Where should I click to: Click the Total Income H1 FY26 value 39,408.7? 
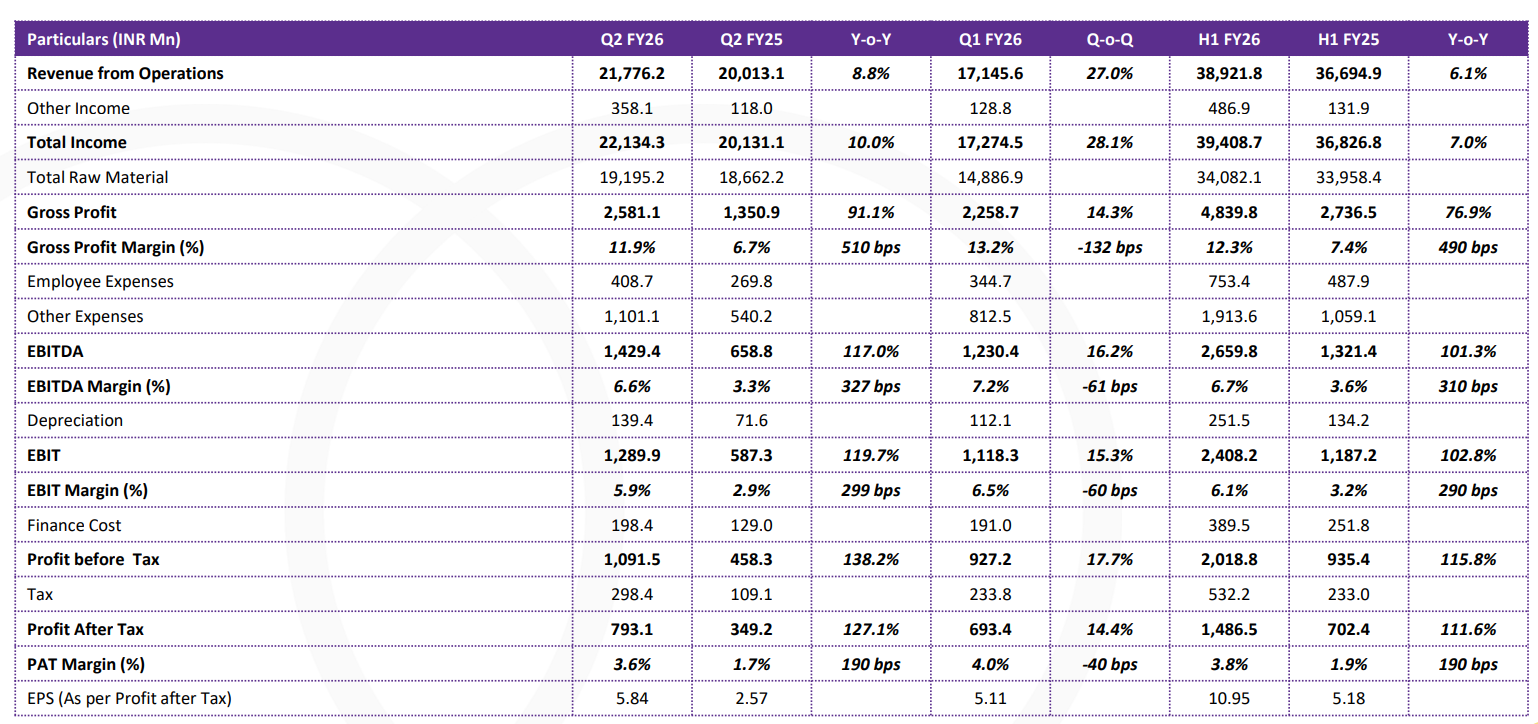pos(1228,142)
